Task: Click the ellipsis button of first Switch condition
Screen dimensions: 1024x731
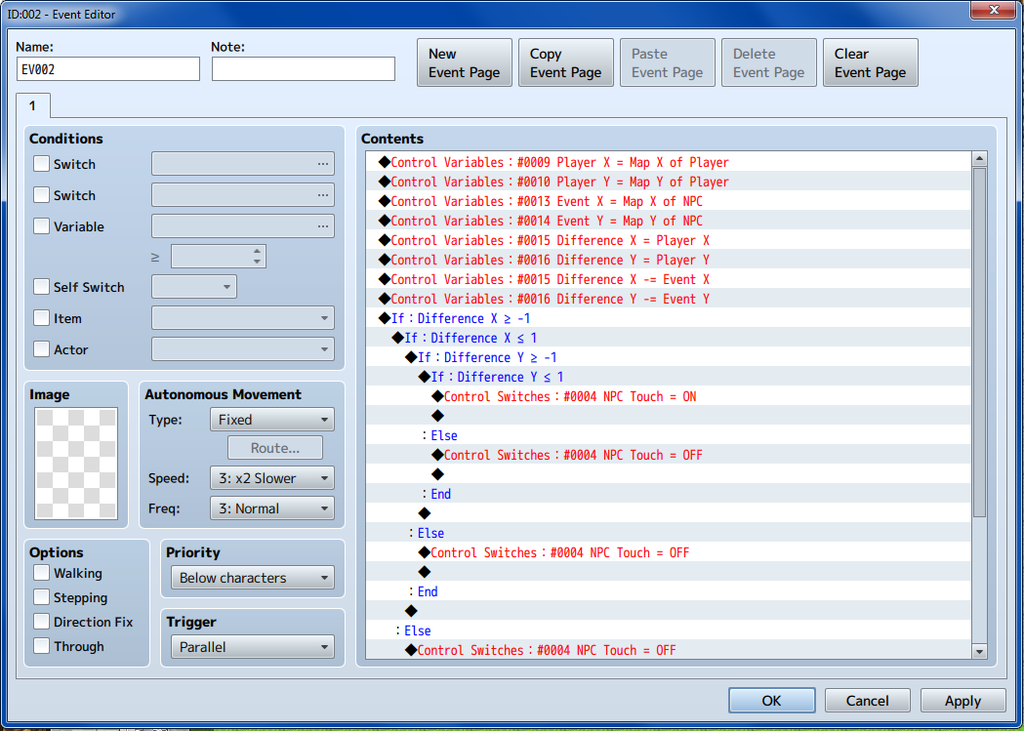Action: point(322,164)
